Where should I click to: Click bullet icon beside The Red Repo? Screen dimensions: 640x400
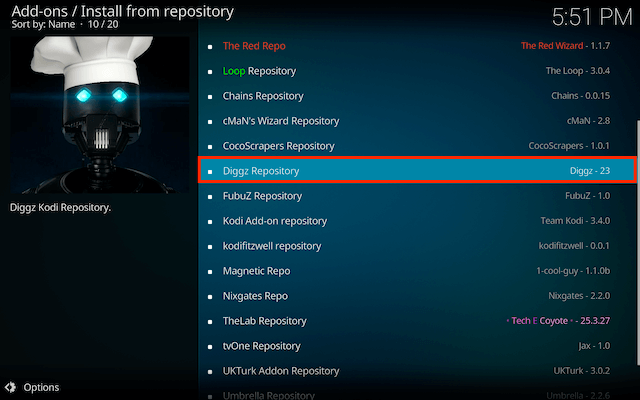point(210,47)
